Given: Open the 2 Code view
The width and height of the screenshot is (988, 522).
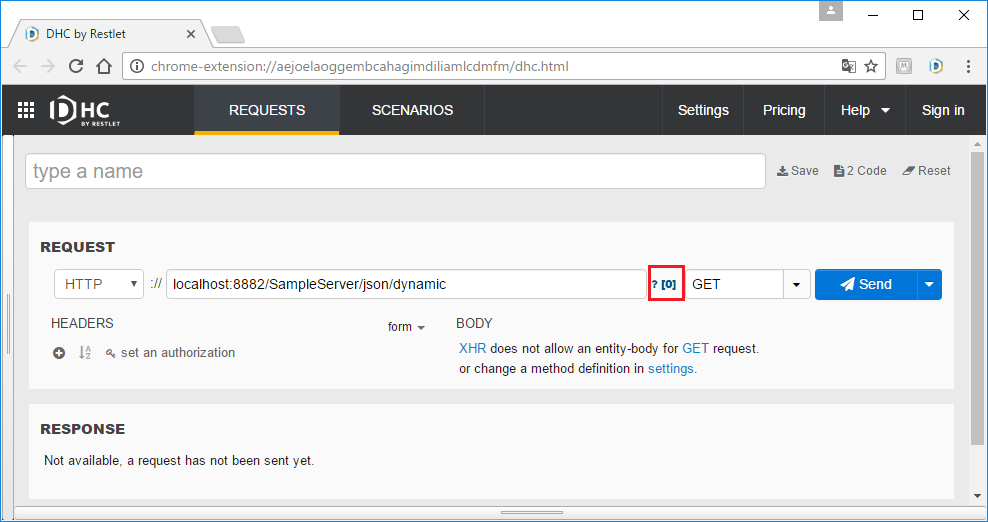Looking at the screenshot, I should pyautogui.click(x=859, y=171).
